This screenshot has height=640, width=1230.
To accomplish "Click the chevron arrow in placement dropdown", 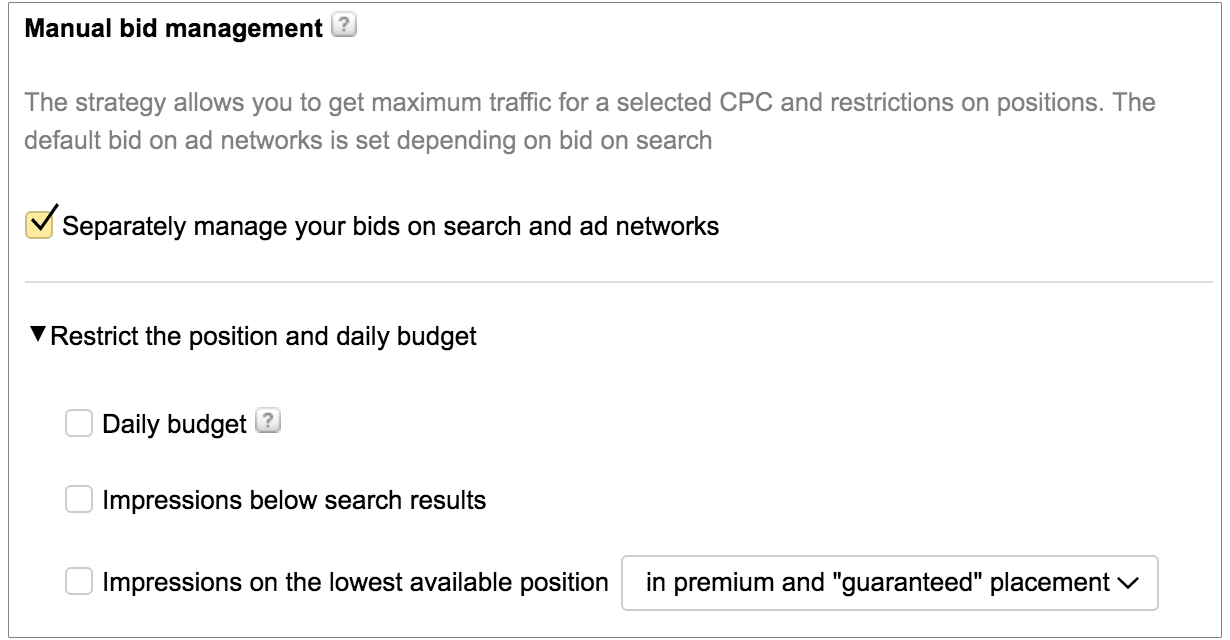I will click(x=1129, y=583).
